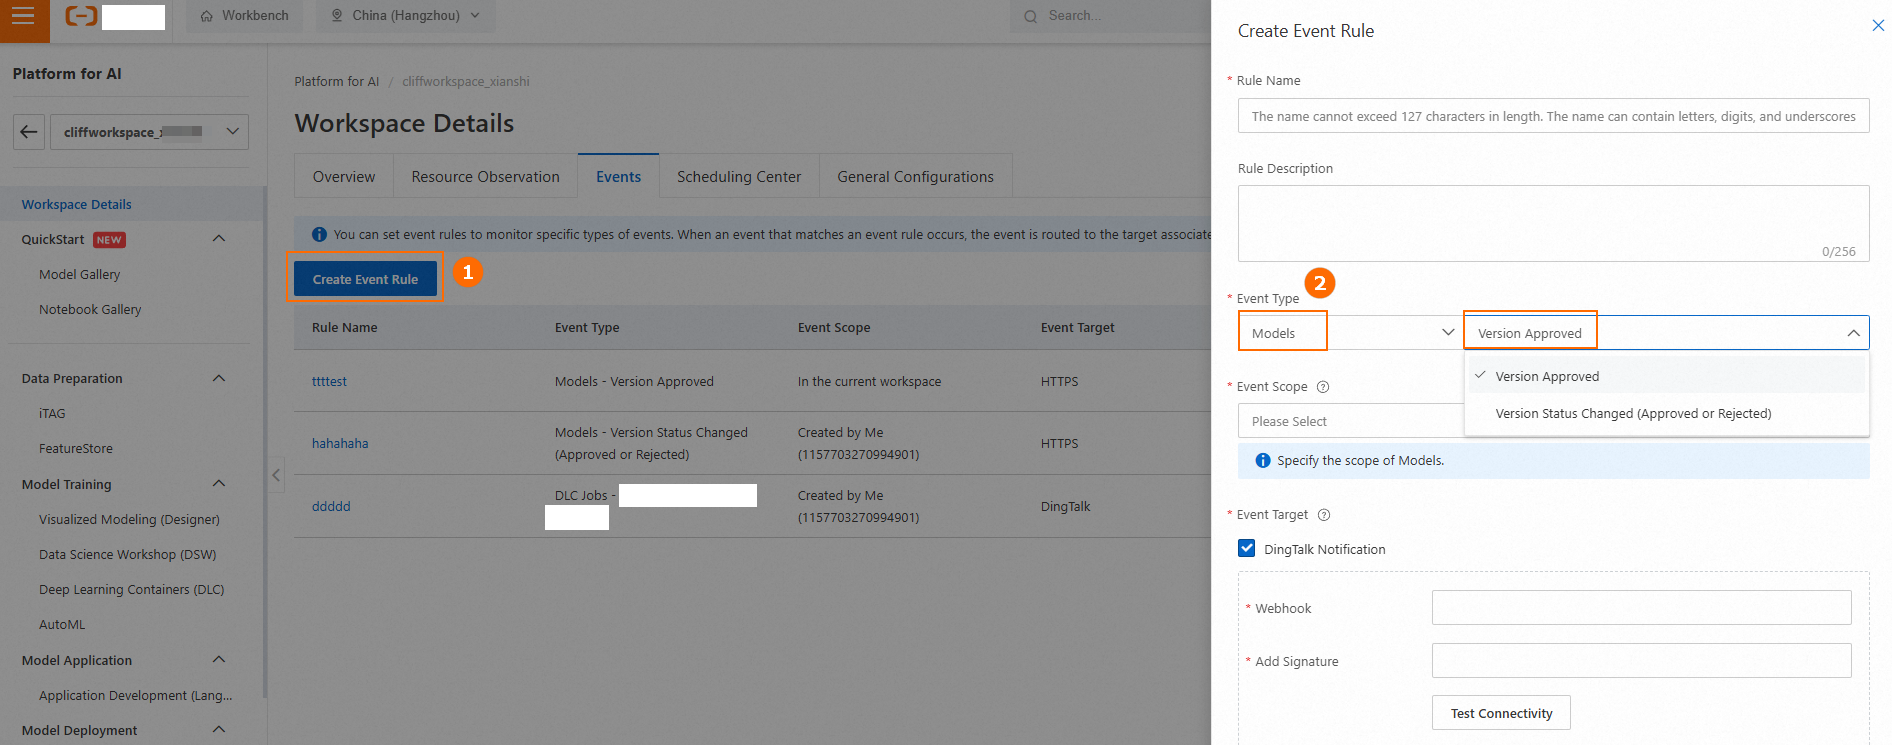Click the HTTPS cell in ttttest row
Viewport: 1892px width, 745px height.
(x=1059, y=381)
